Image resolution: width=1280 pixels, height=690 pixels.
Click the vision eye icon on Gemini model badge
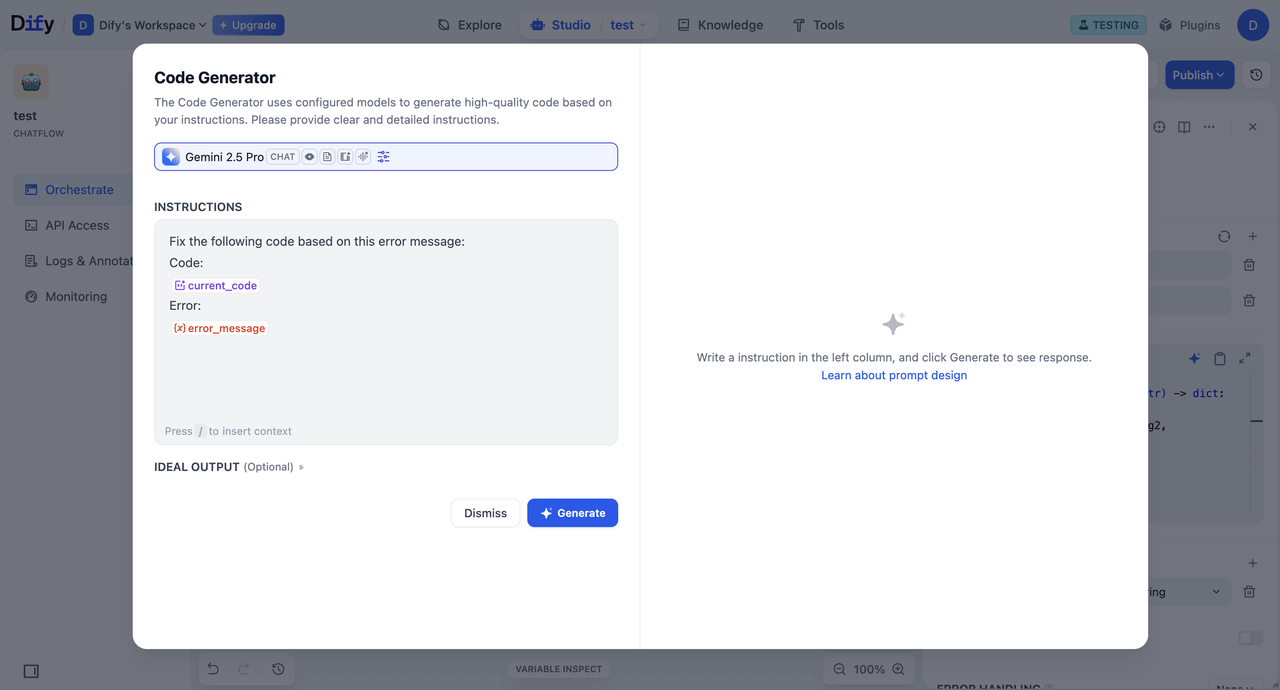[308, 156]
